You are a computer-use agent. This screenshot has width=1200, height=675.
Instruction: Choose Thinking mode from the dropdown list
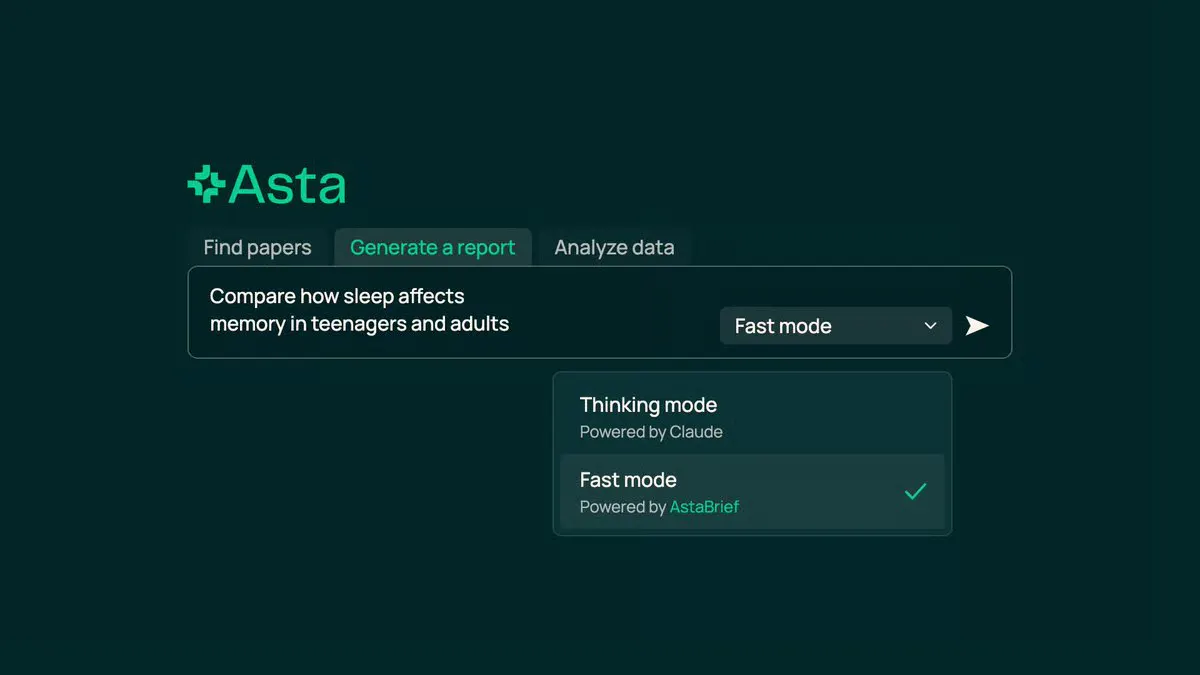pos(752,417)
